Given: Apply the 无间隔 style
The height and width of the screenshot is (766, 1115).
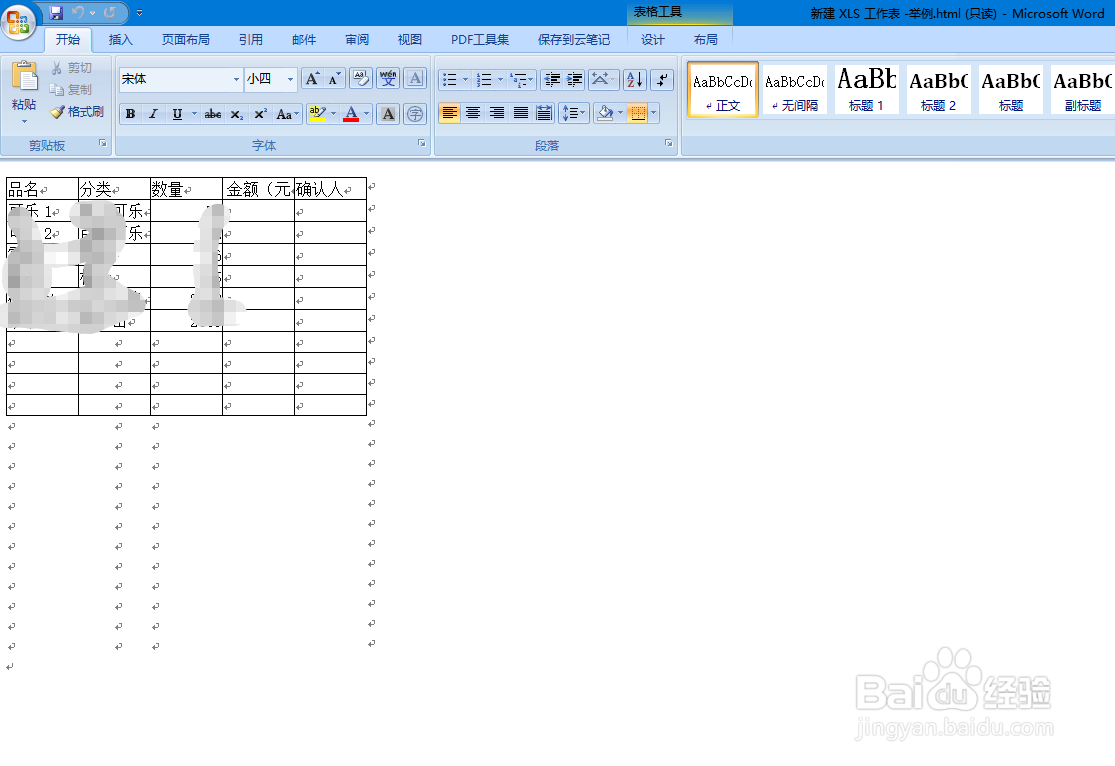Looking at the screenshot, I should pos(795,90).
